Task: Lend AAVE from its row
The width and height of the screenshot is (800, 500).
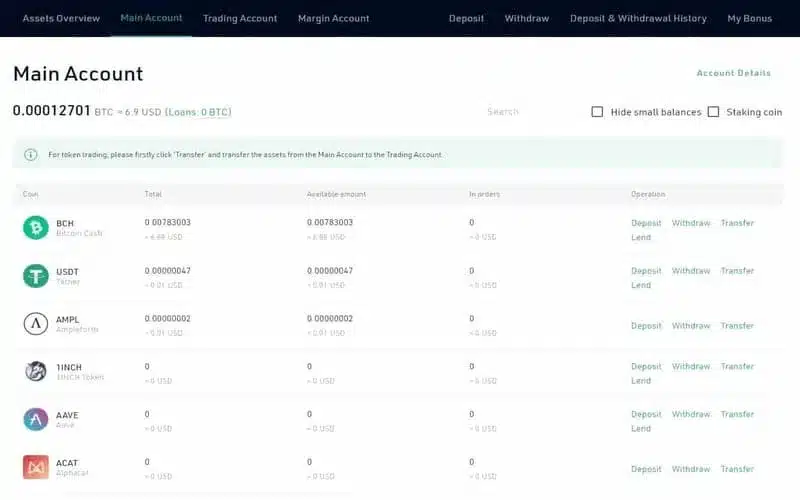Action: click(641, 429)
